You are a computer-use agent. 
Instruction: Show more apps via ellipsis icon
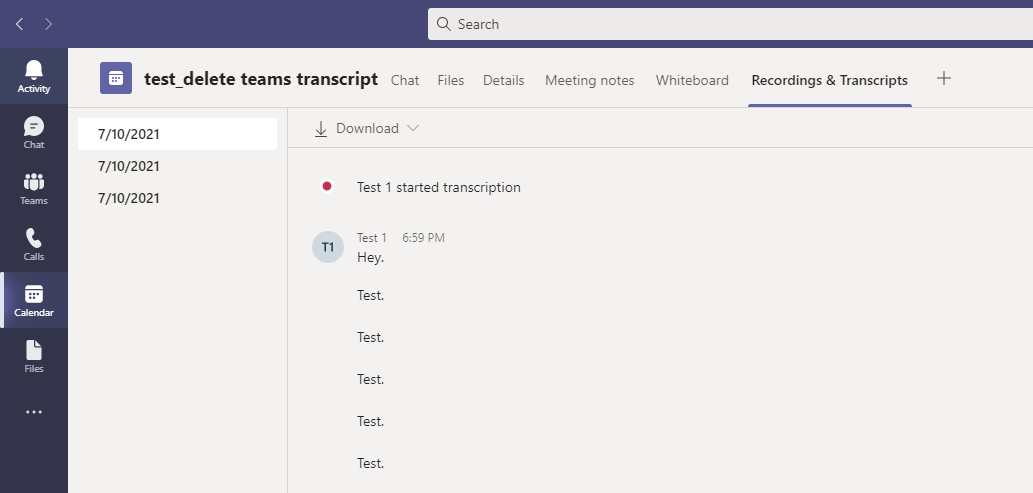tap(34, 412)
